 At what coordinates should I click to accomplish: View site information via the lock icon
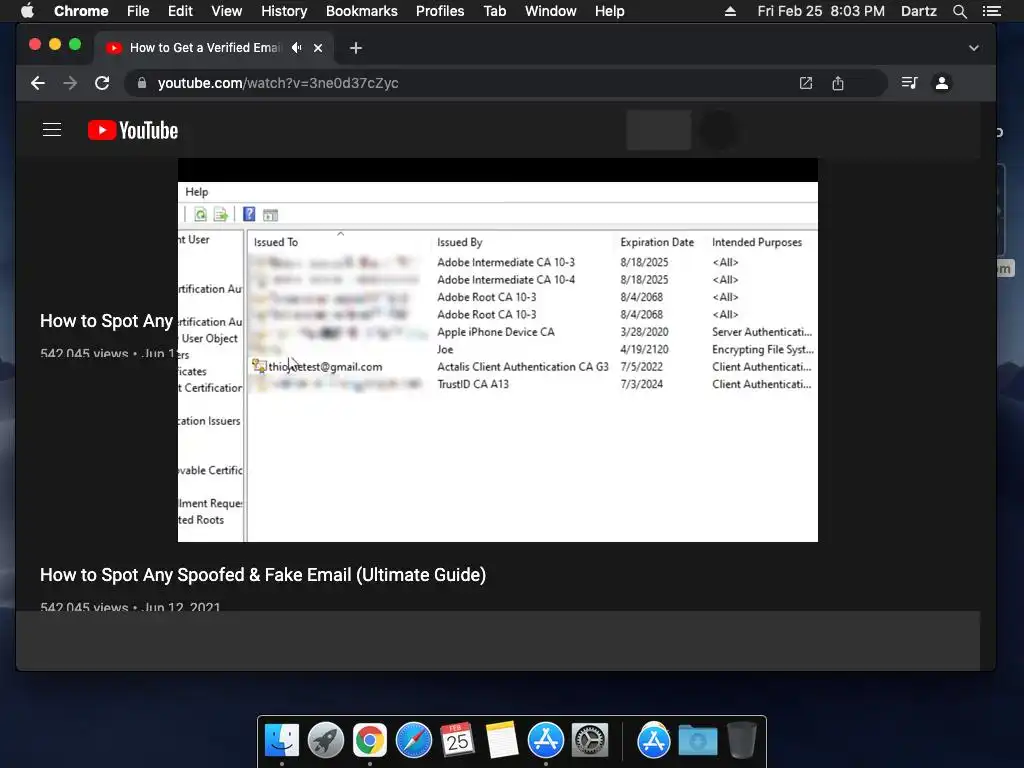(x=141, y=83)
